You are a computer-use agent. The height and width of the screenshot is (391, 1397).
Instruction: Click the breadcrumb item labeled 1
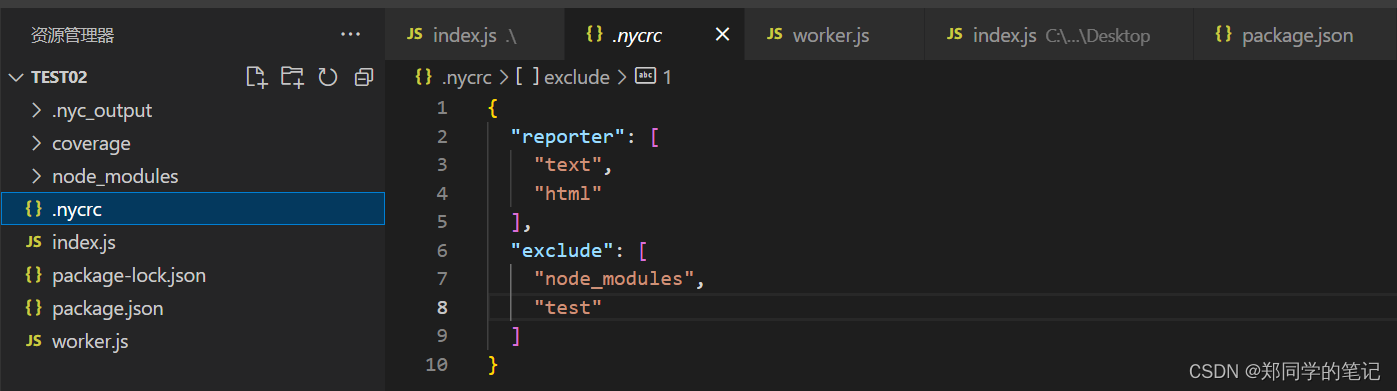pos(667,77)
